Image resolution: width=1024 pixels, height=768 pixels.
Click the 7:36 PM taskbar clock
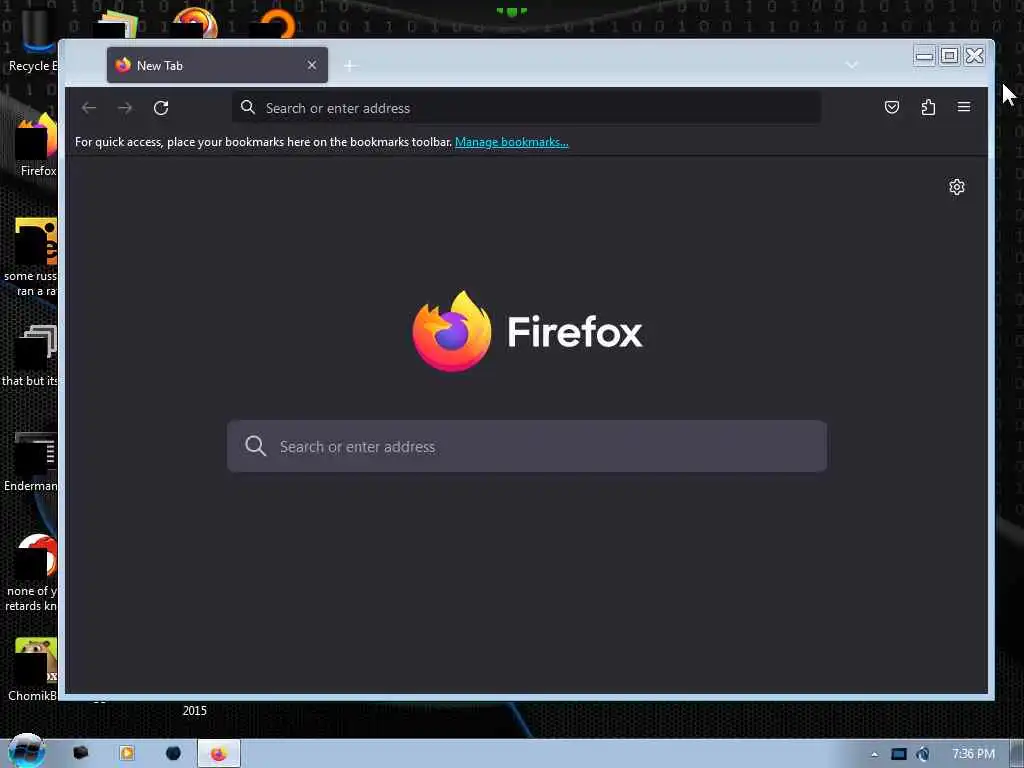pos(973,754)
